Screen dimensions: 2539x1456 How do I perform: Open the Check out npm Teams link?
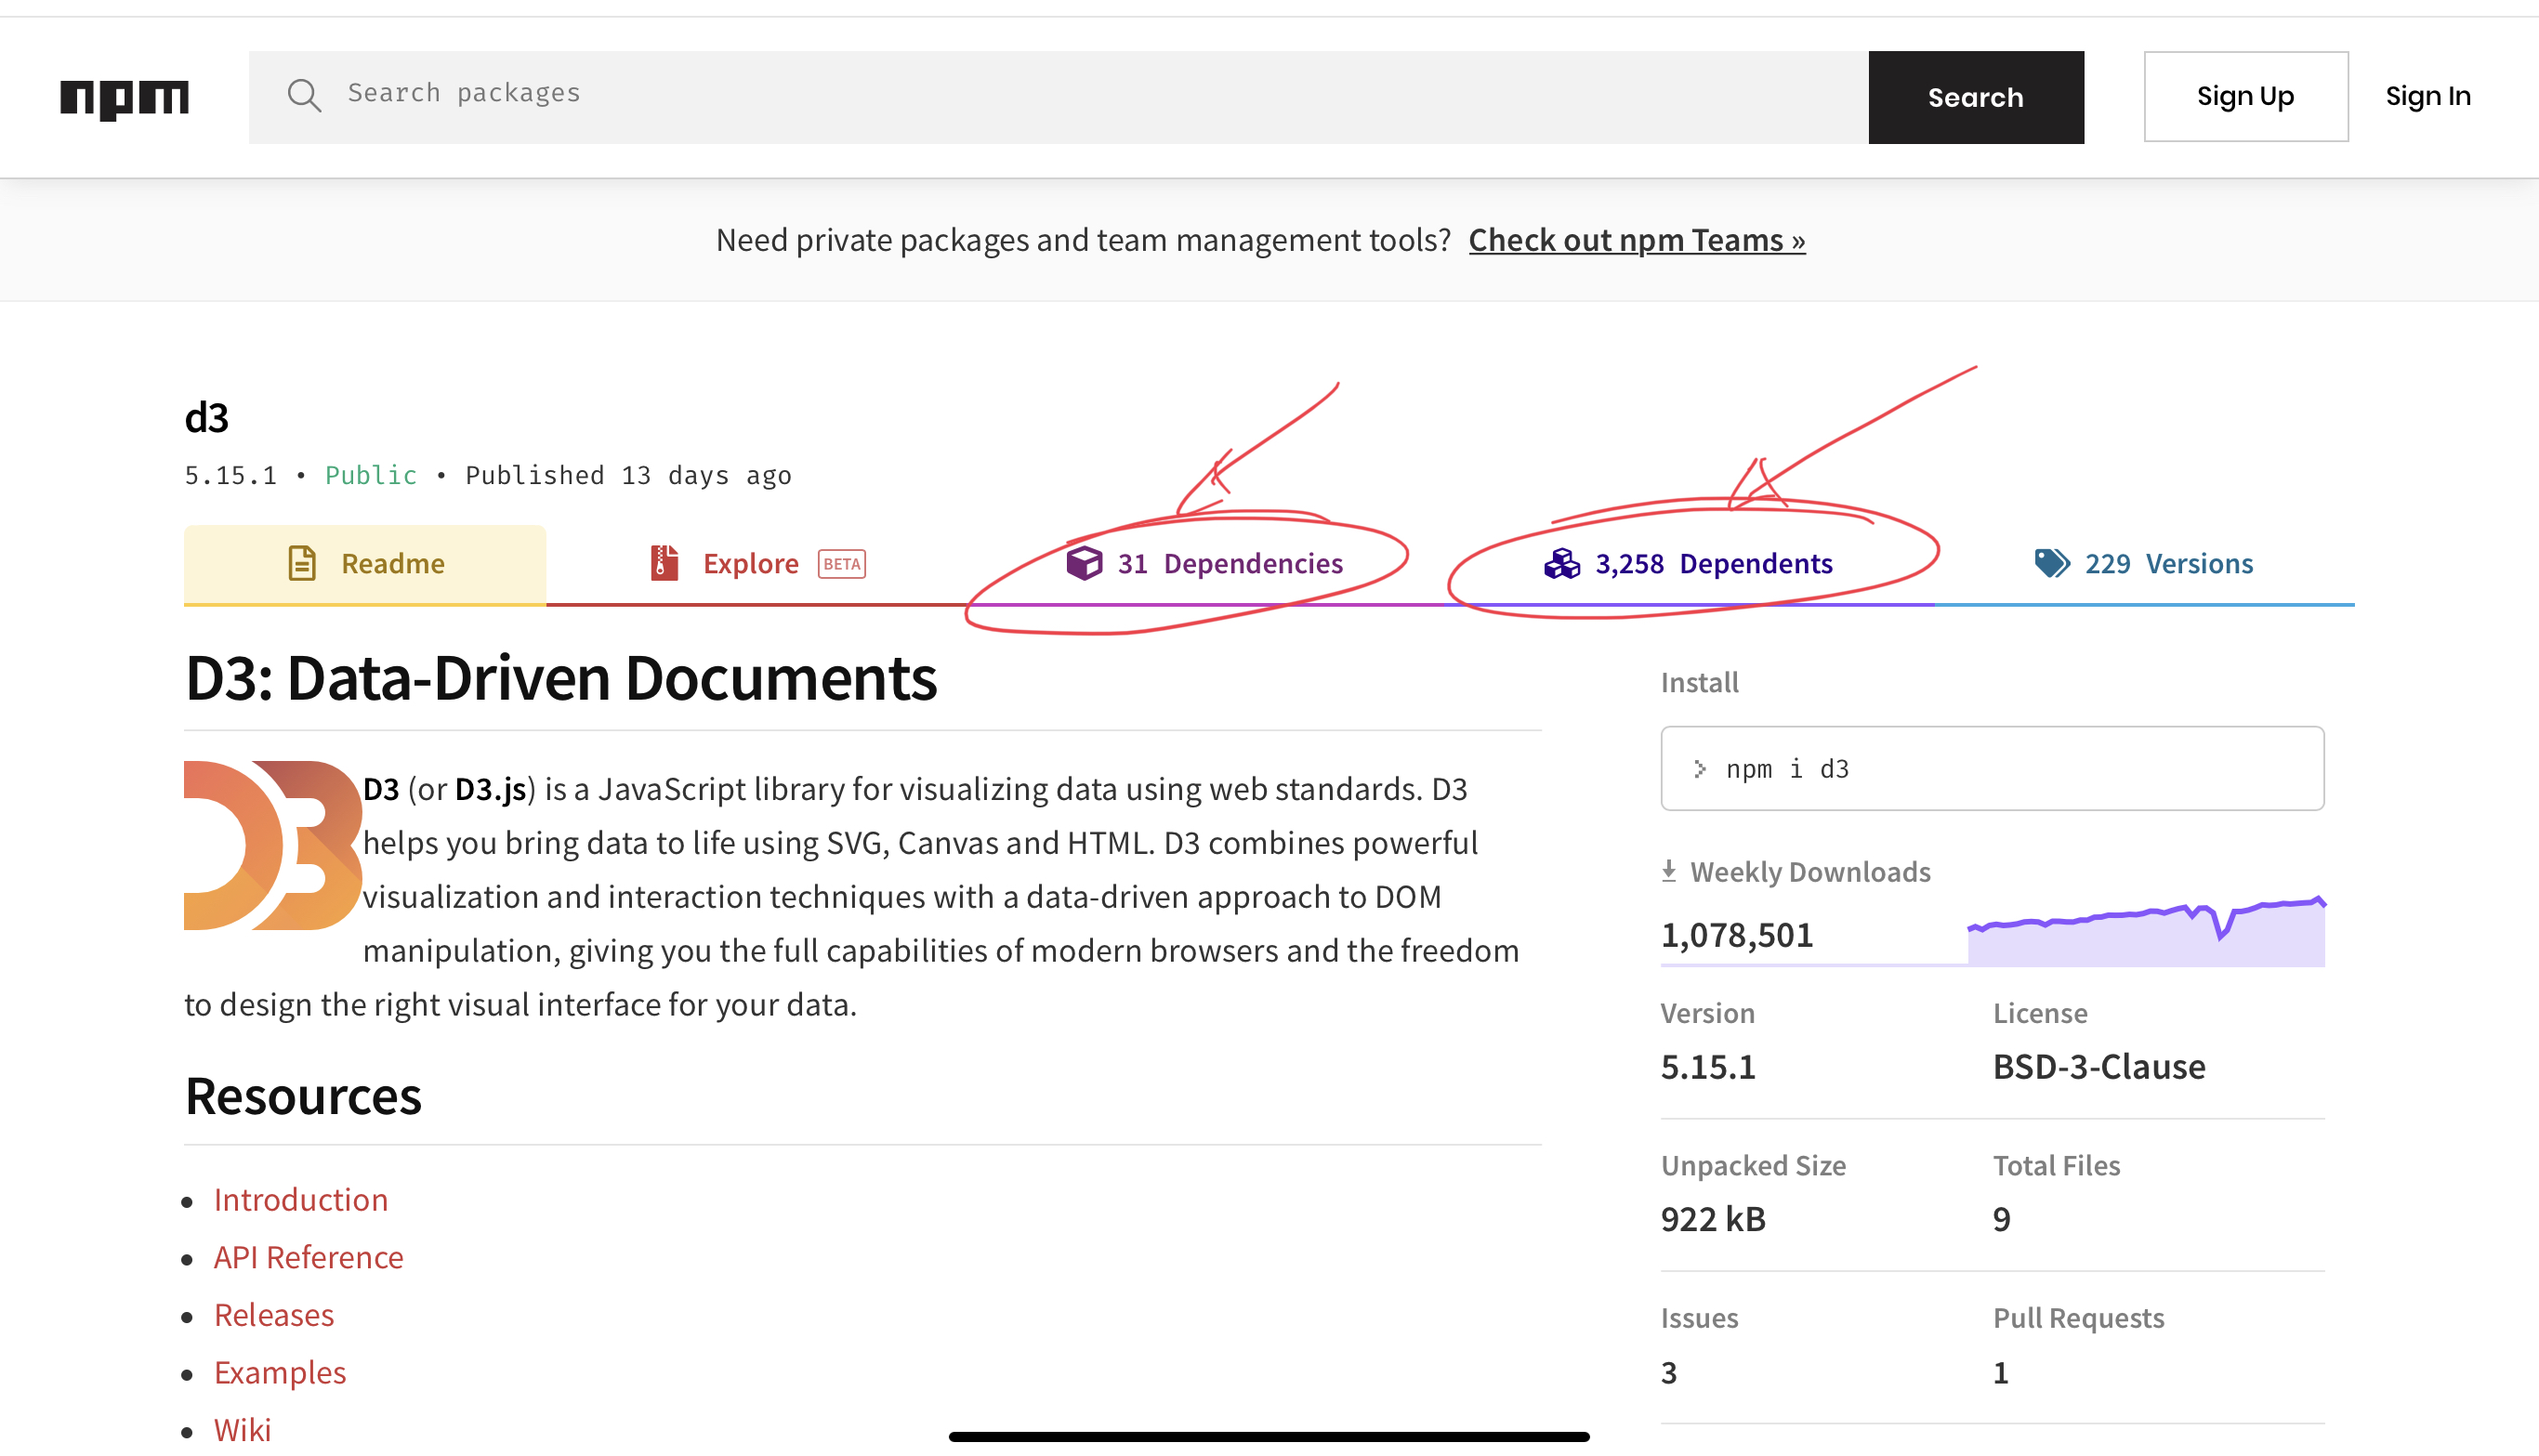1636,240
